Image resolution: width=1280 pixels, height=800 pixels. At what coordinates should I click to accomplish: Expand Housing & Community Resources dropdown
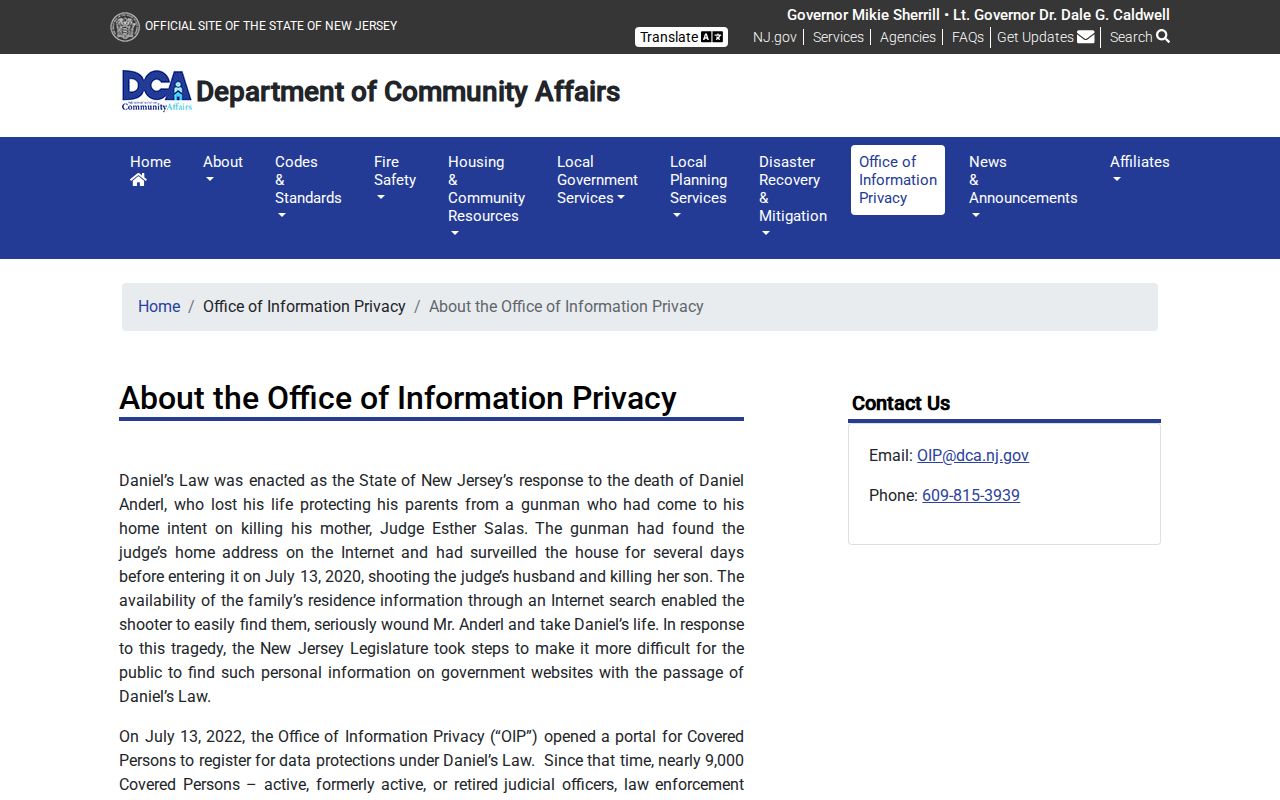(486, 198)
